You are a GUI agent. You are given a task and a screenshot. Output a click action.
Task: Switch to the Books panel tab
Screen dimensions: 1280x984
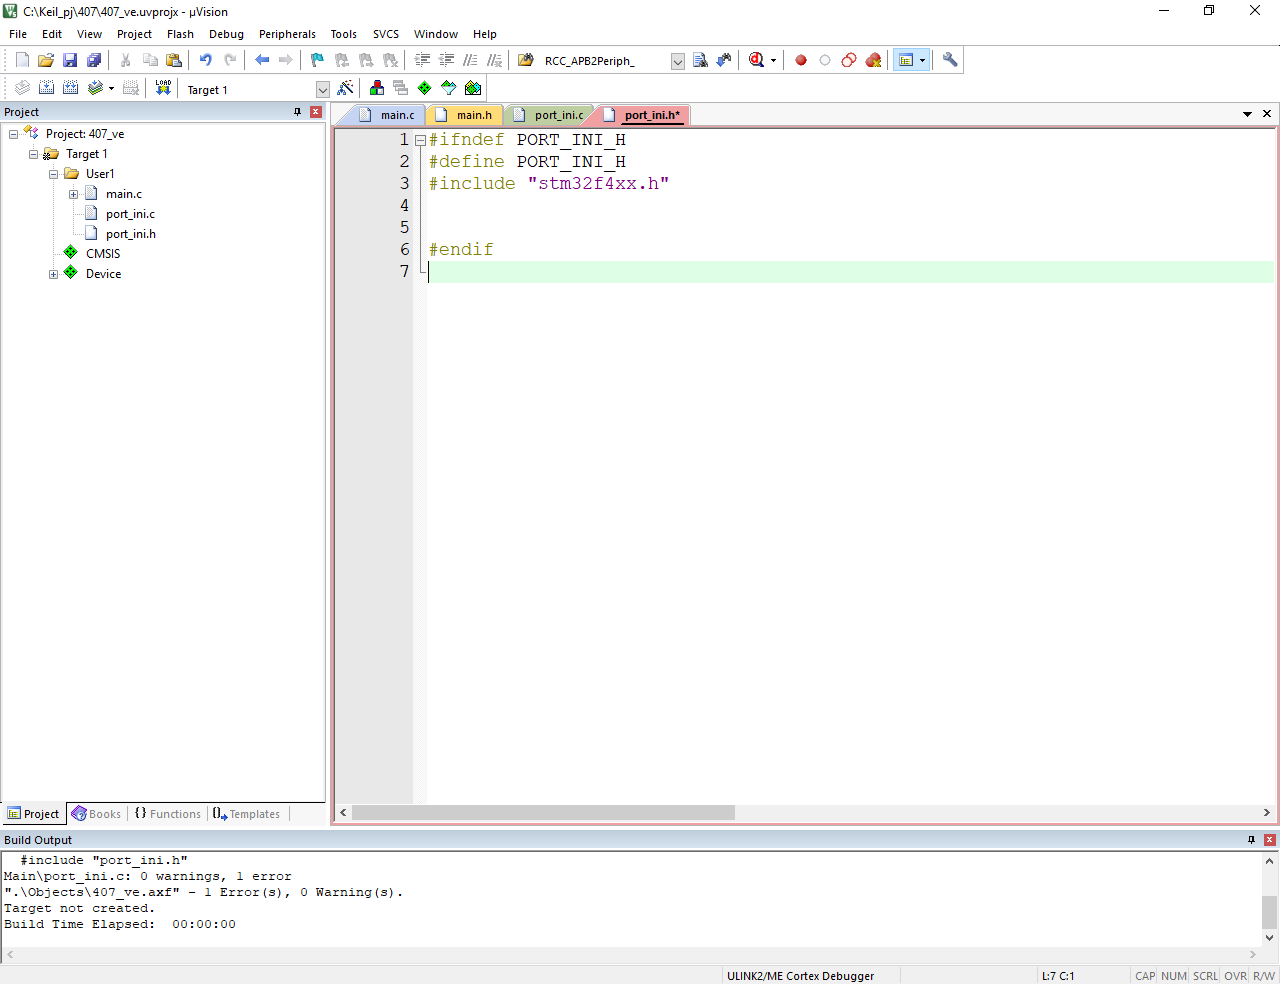coord(97,814)
